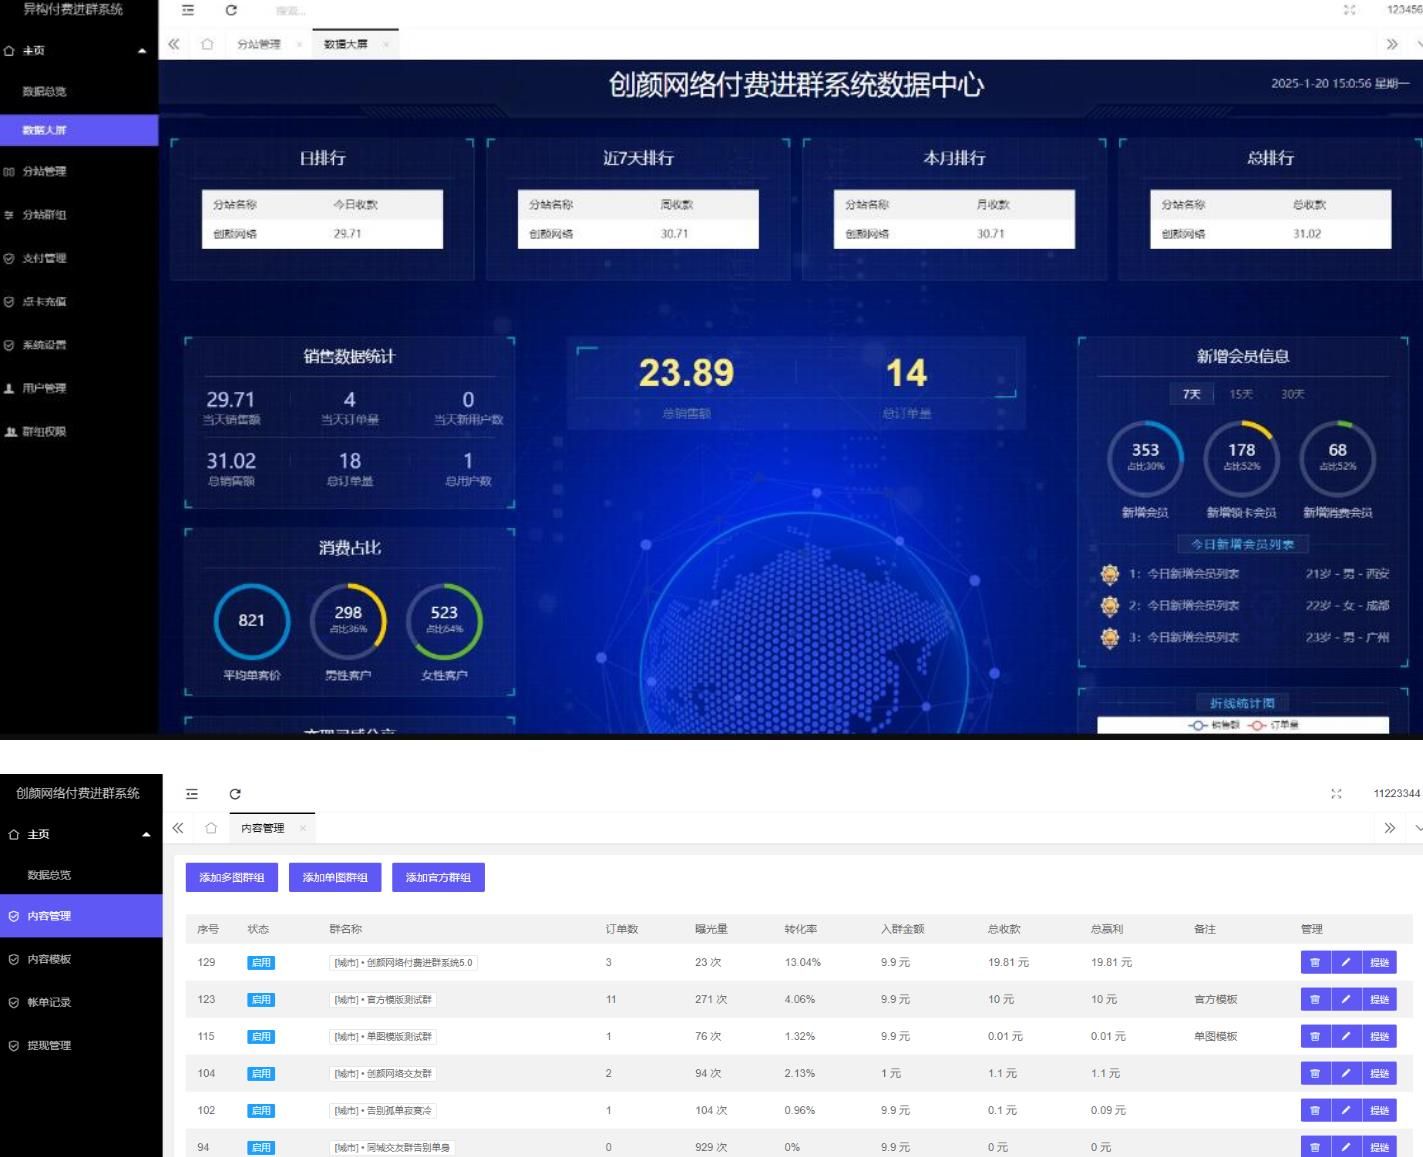Click the 7天 period selector in 新增会员信息
1423x1157 pixels.
(x=1190, y=394)
